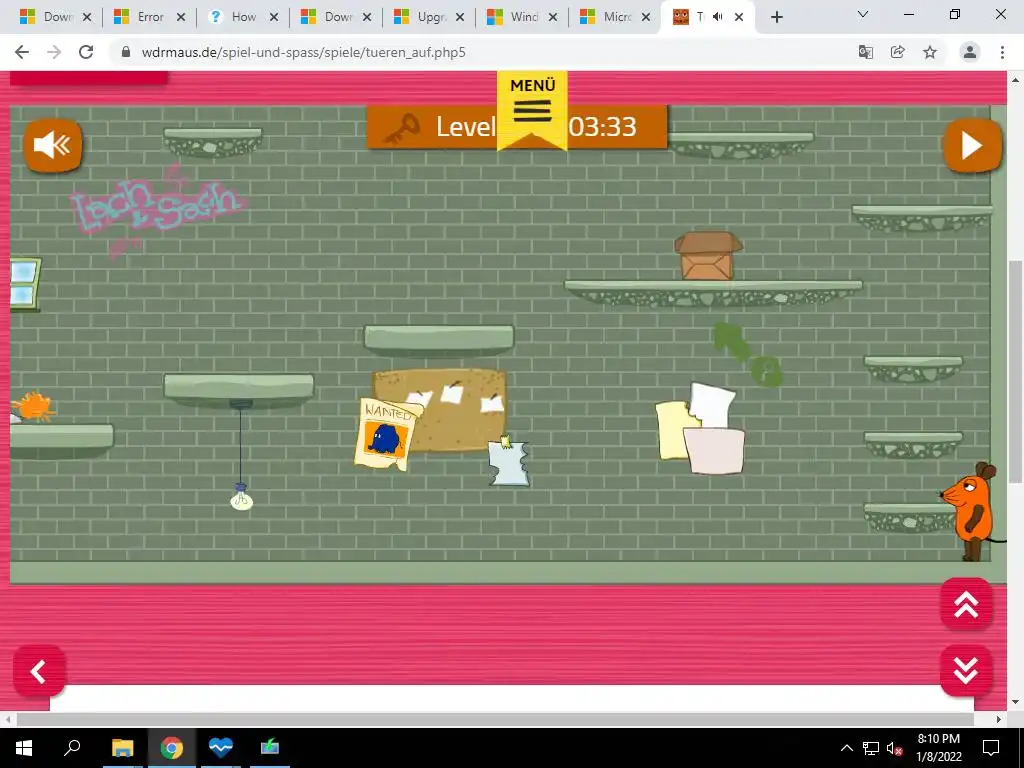Reload the page
Image resolution: width=1024 pixels, height=768 pixels.
(x=86, y=52)
